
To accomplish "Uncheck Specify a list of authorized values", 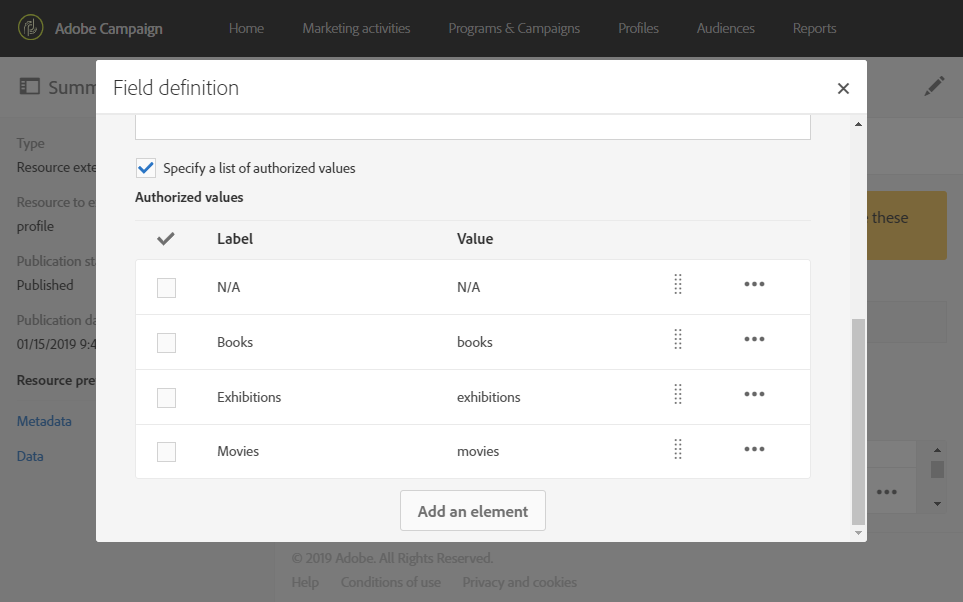I will (146, 168).
